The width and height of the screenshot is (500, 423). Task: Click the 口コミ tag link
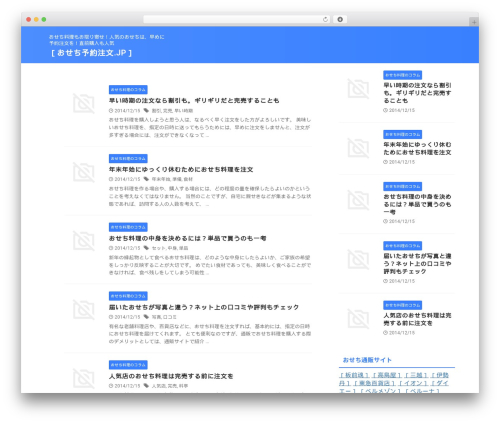point(170,317)
